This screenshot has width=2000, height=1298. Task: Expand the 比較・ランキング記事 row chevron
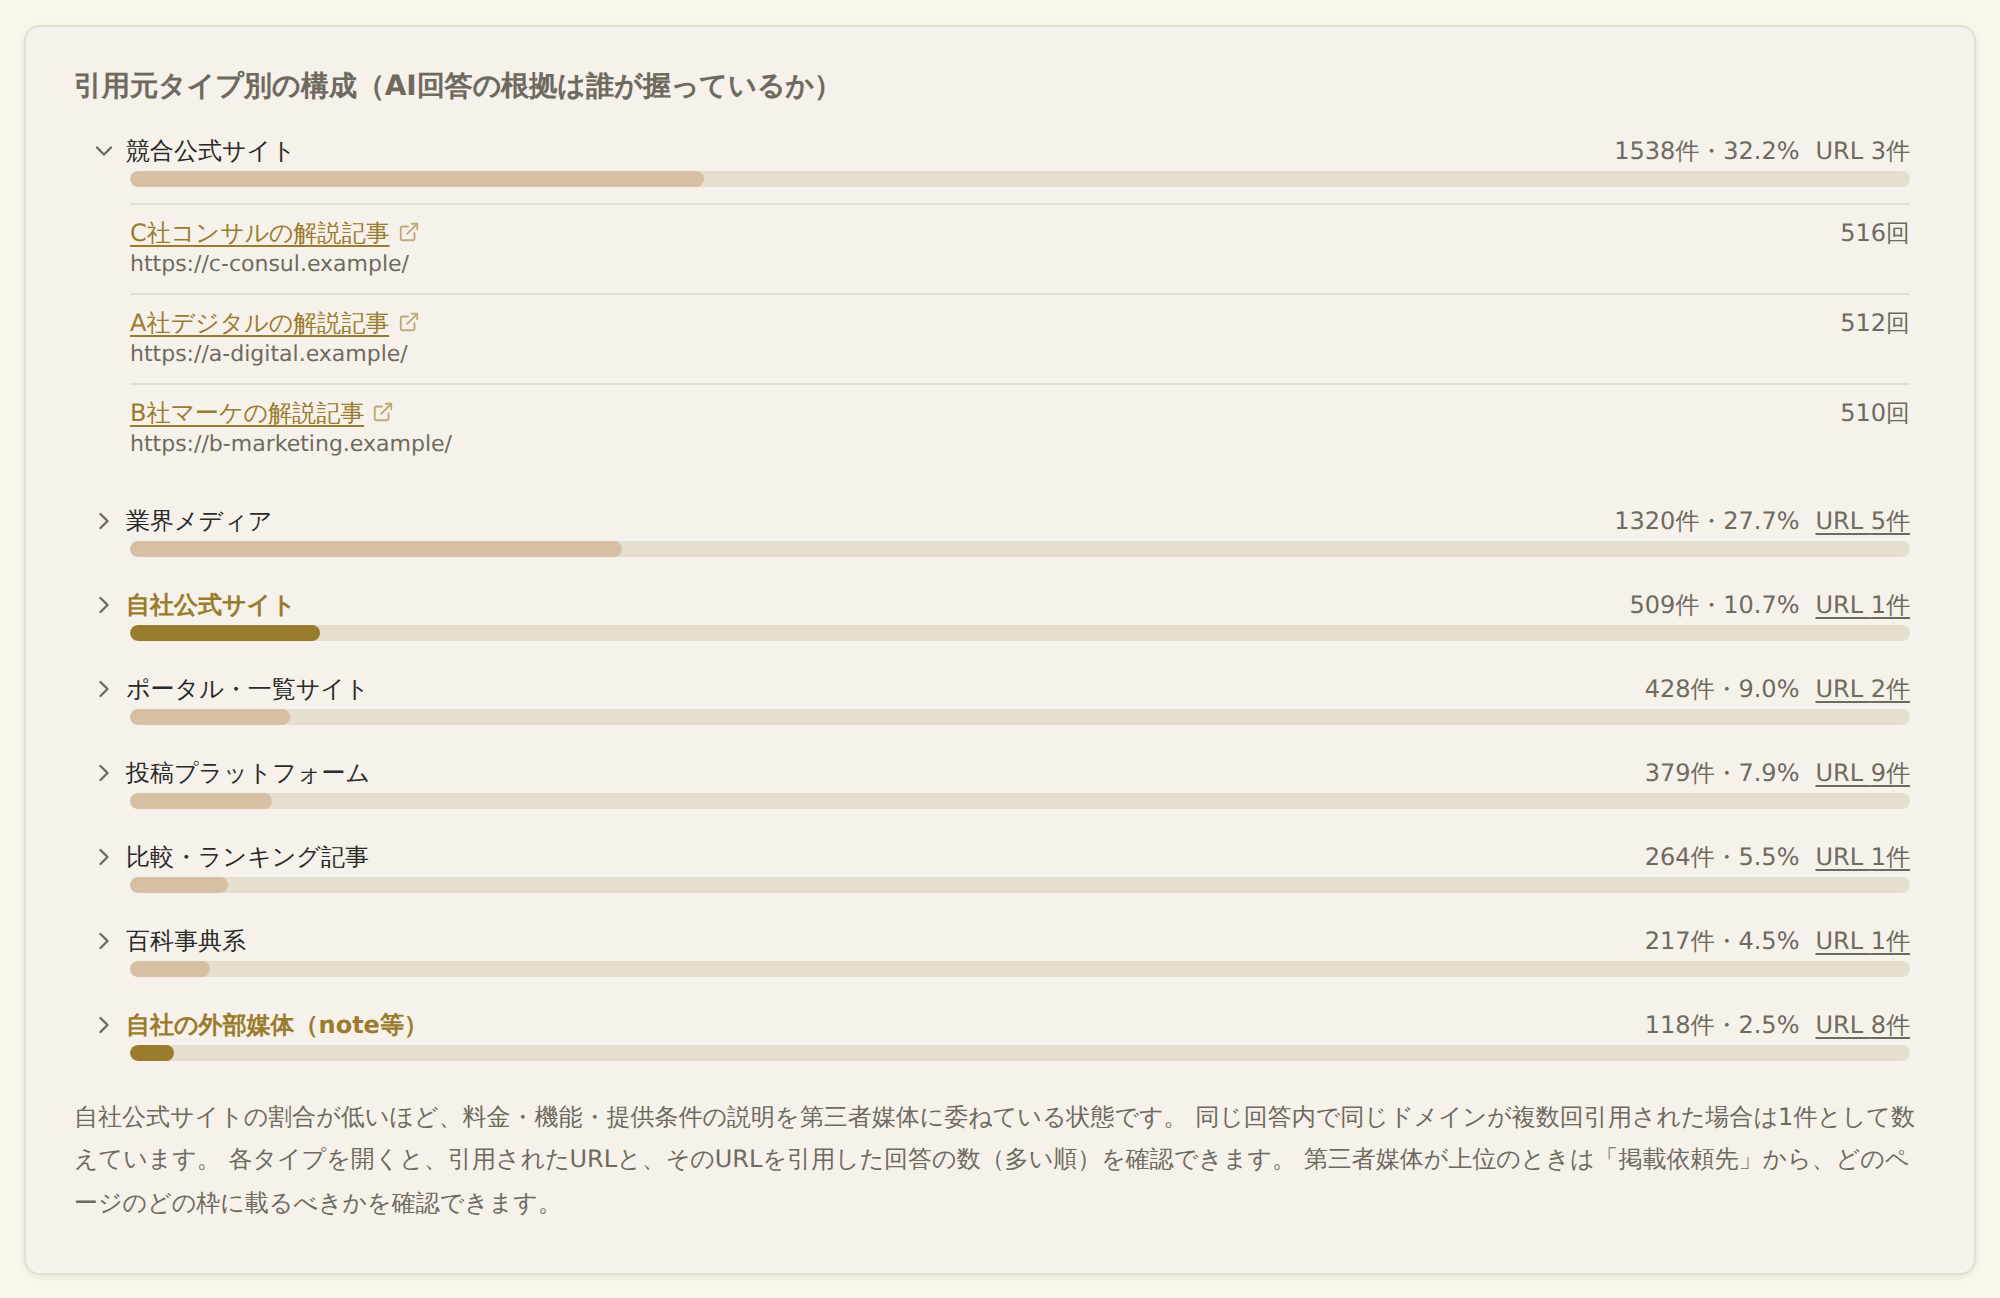pyautogui.click(x=103, y=857)
